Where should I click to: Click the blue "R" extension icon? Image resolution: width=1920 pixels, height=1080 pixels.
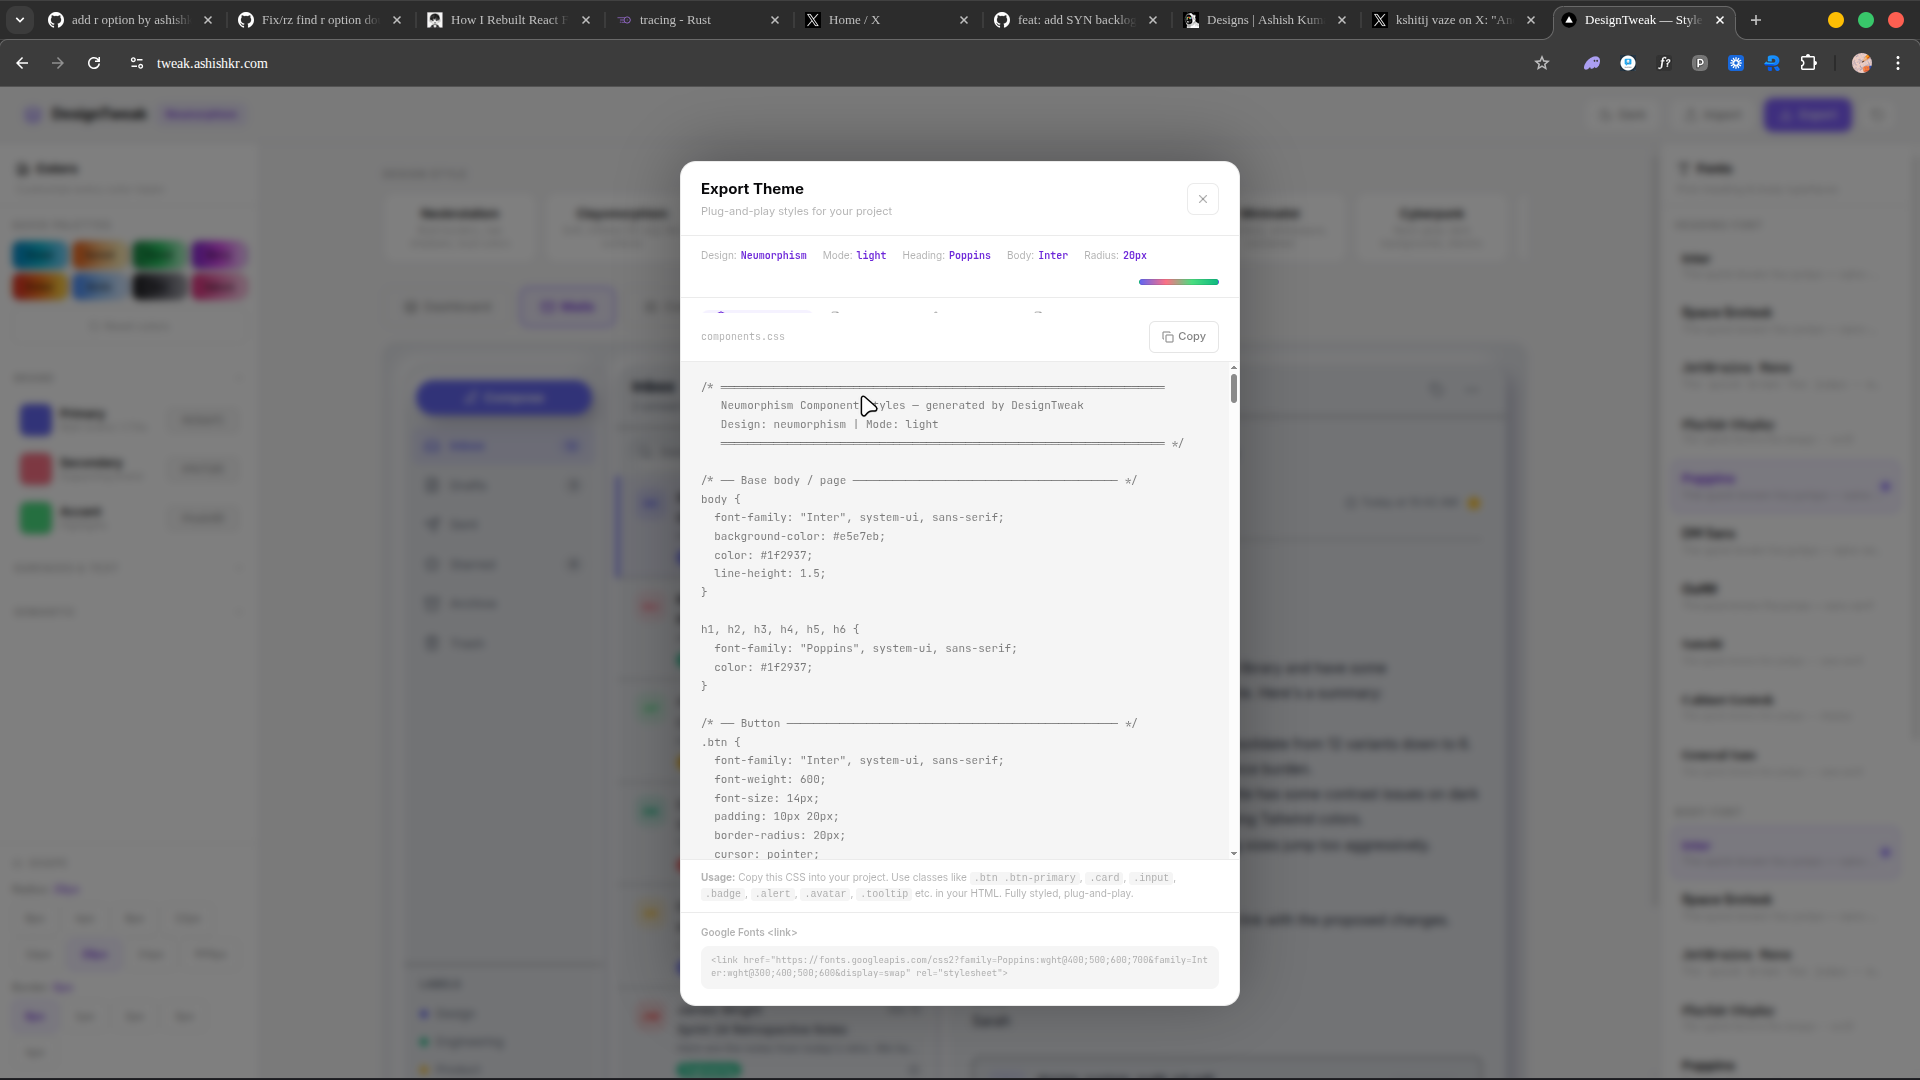1771,63
